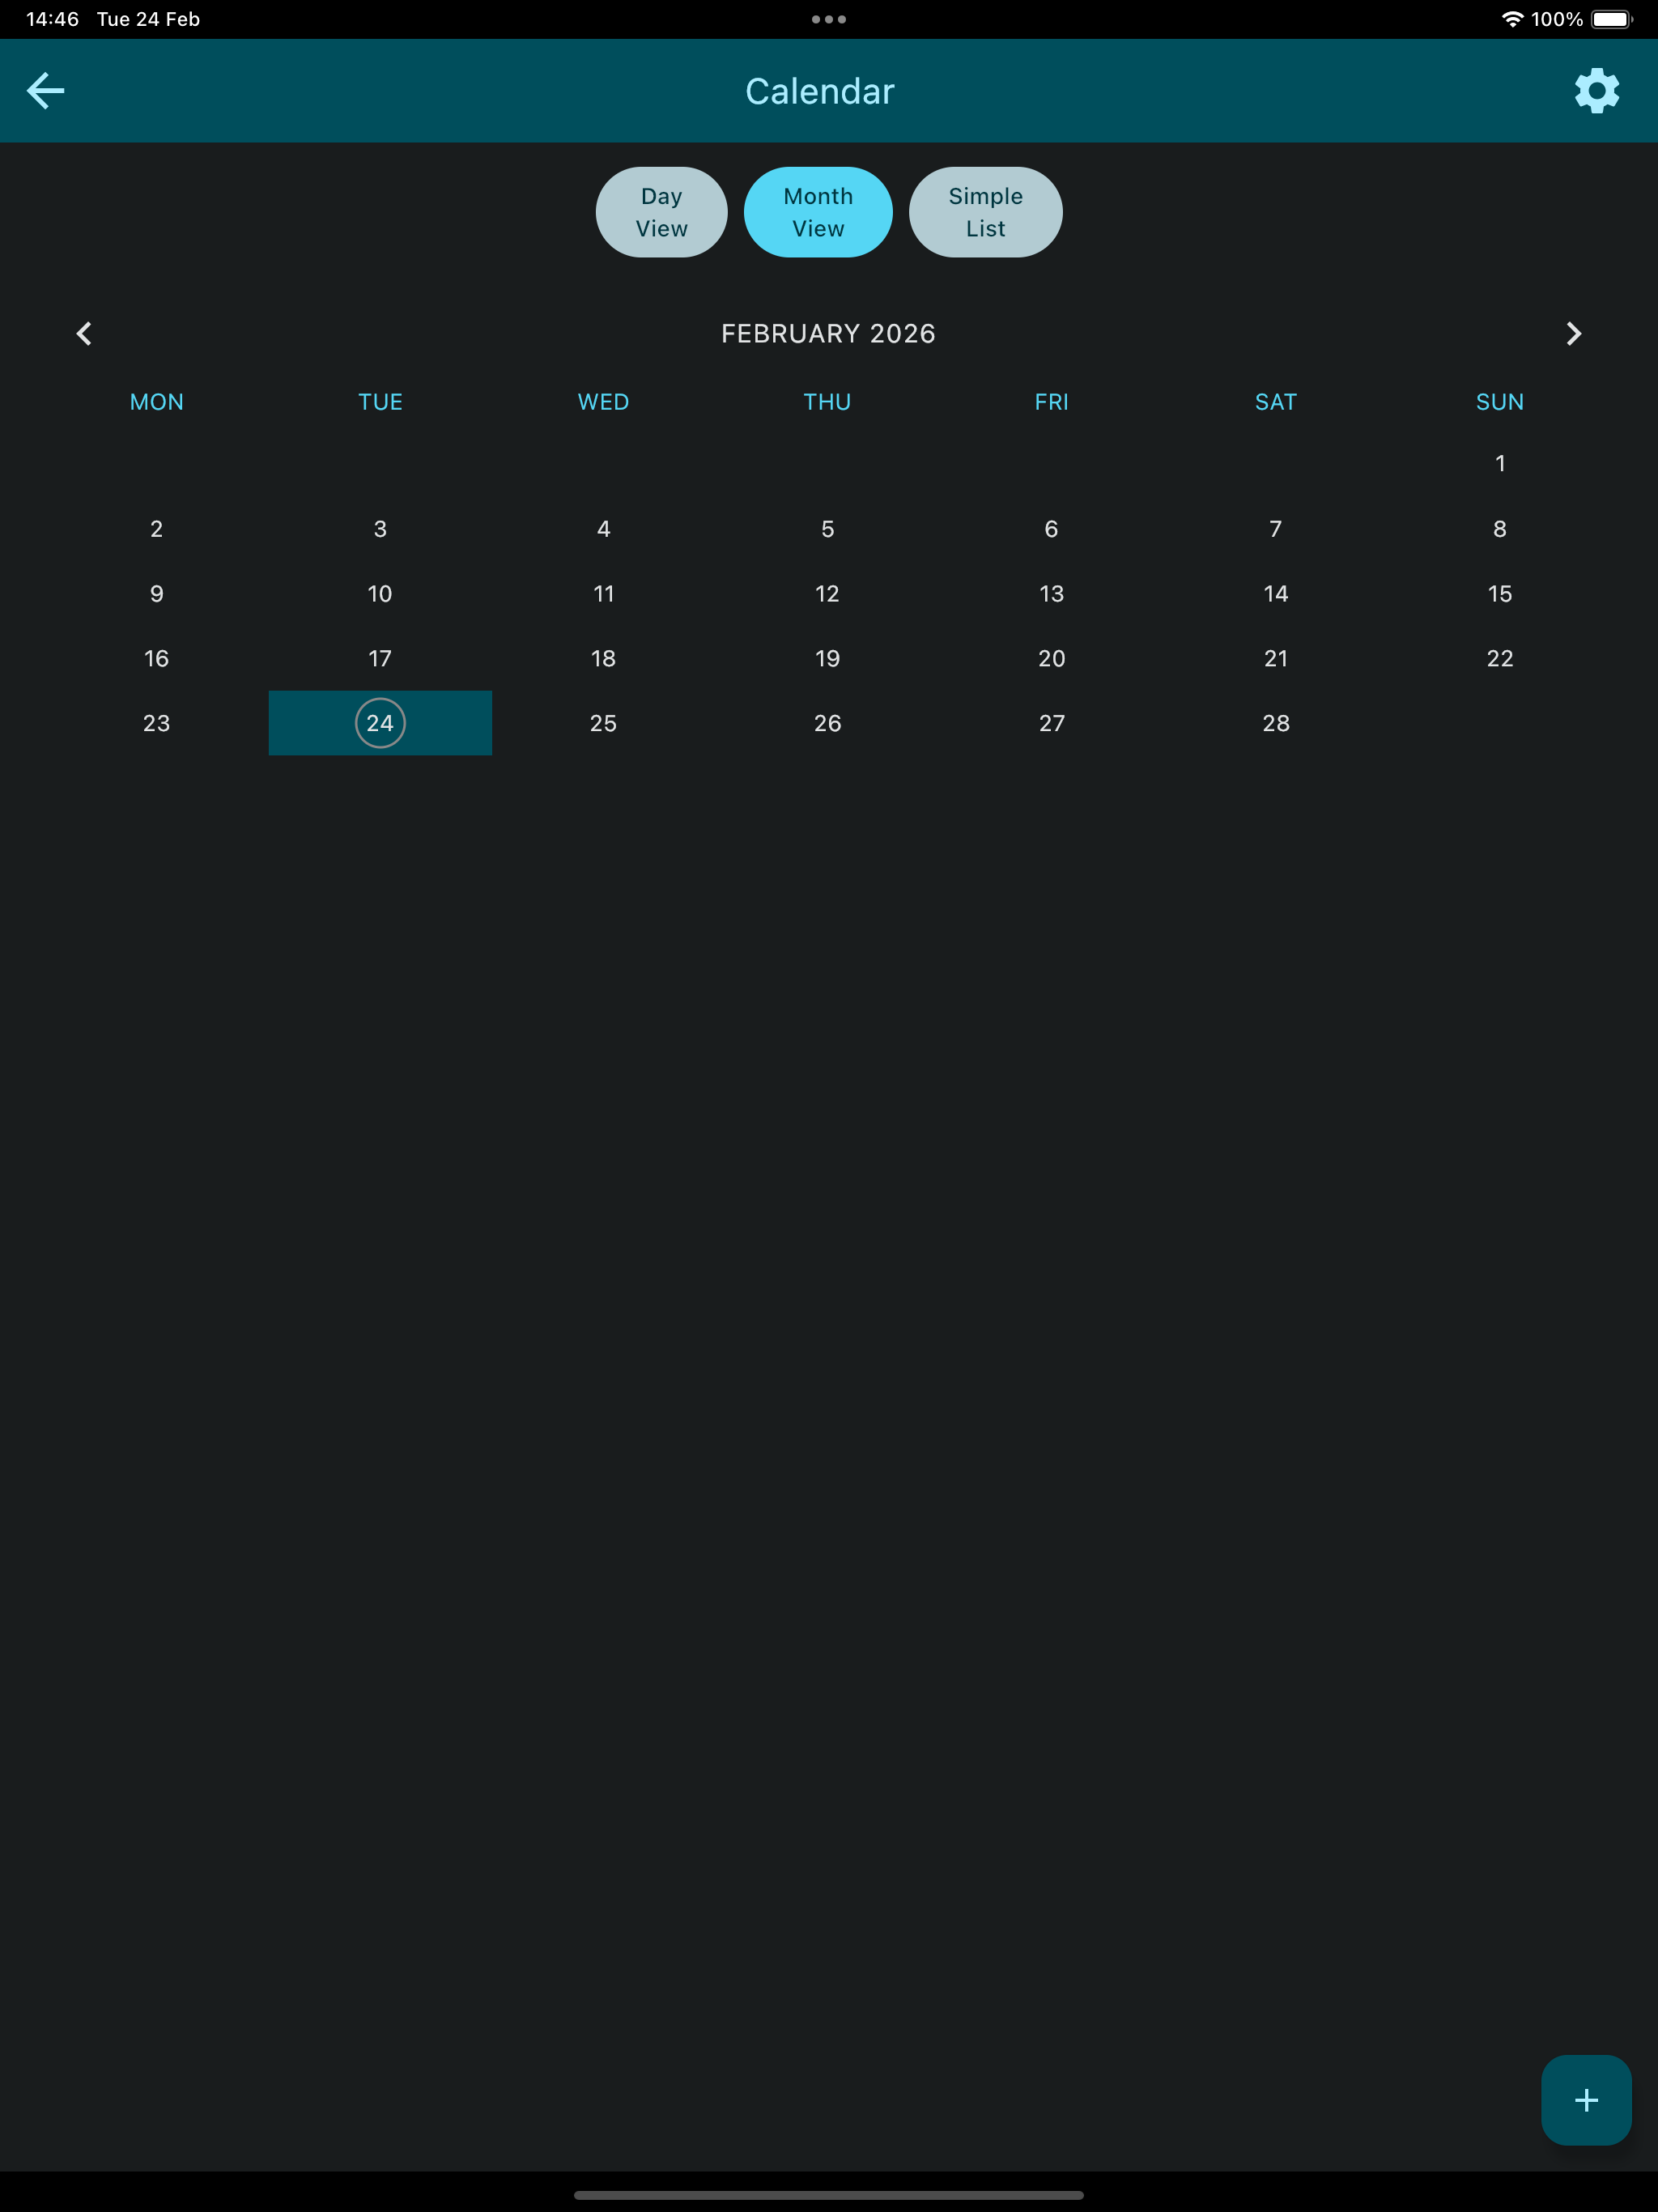Add new event with plus button
This screenshot has width=1658, height=2212.
pos(1586,2100)
